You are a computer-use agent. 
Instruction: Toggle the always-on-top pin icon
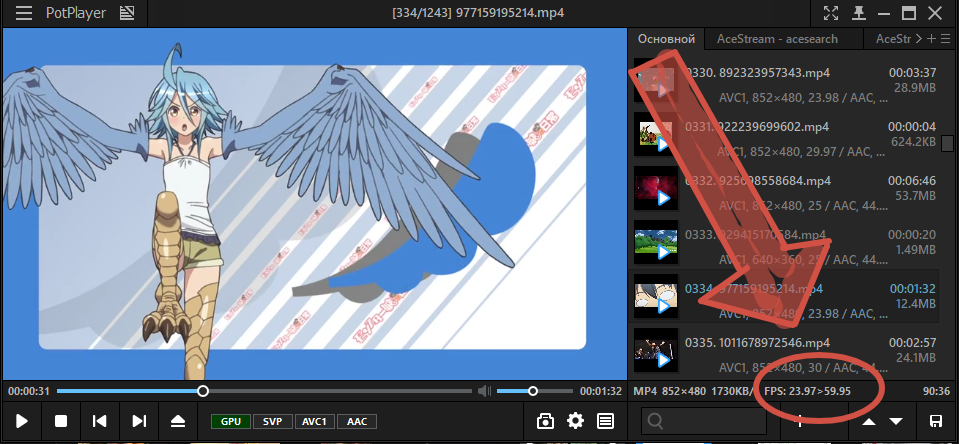[x=859, y=13]
